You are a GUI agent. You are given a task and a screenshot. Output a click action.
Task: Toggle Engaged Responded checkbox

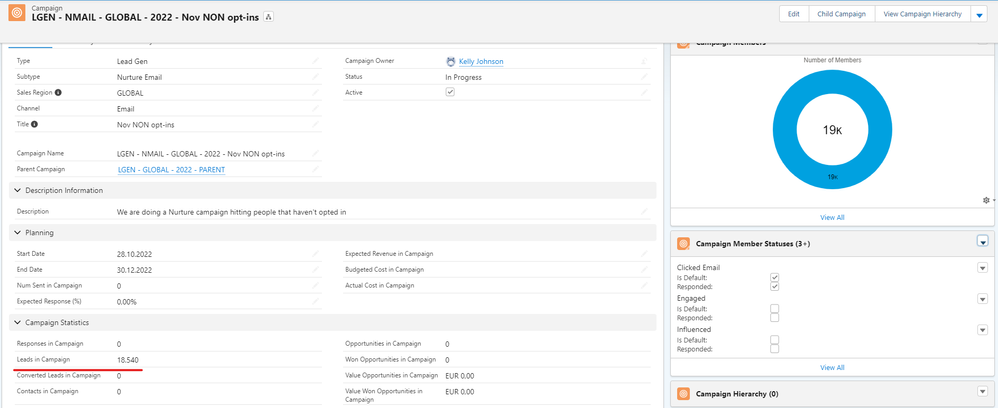pos(775,317)
